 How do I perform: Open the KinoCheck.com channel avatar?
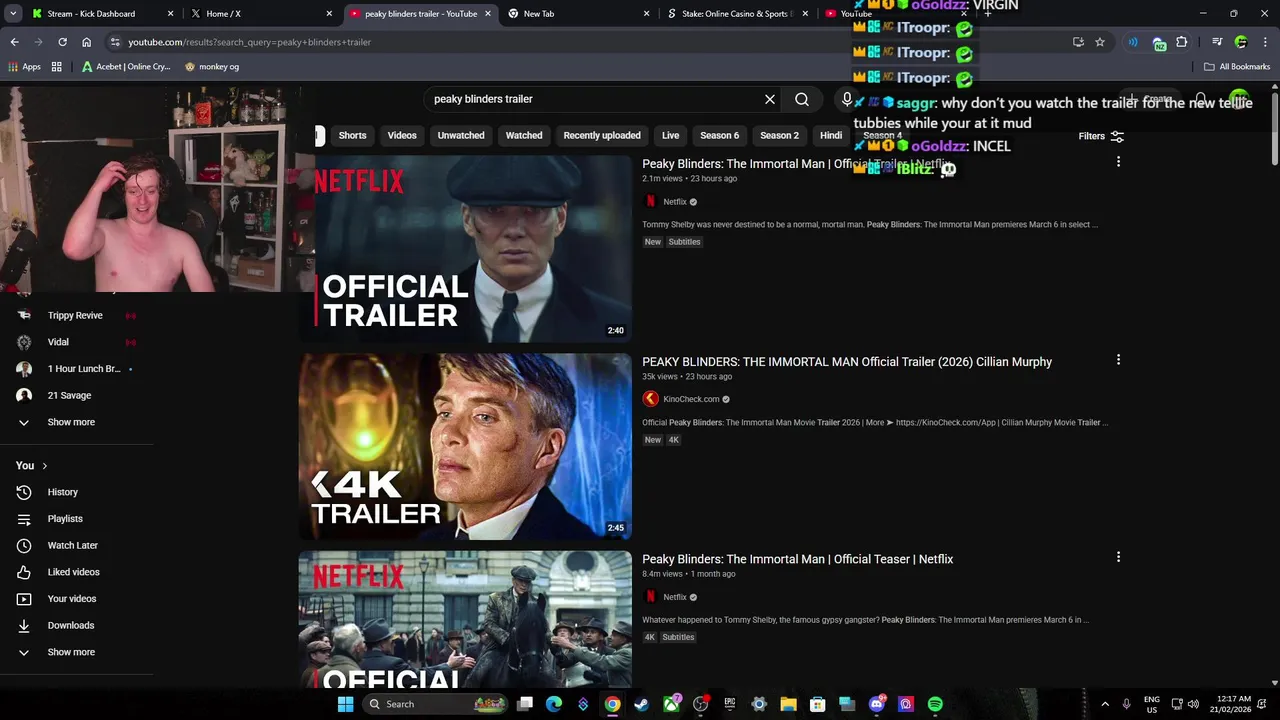(x=650, y=399)
